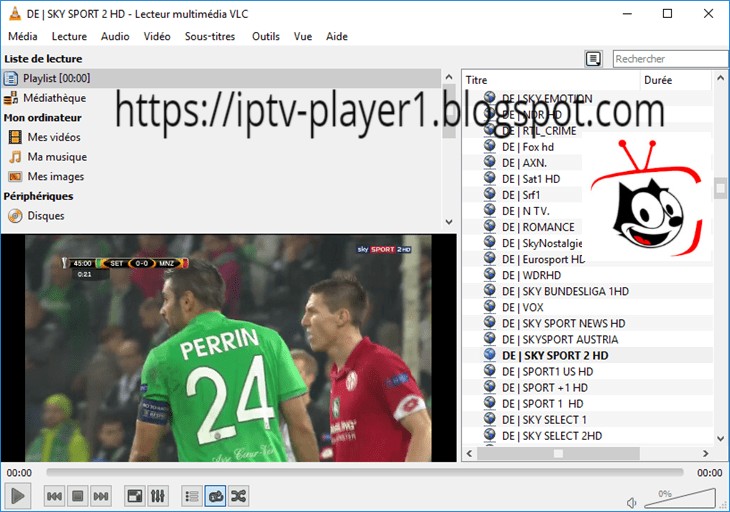Click VLC cone icon in title bar

pyautogui.click(x=14, y=13)
